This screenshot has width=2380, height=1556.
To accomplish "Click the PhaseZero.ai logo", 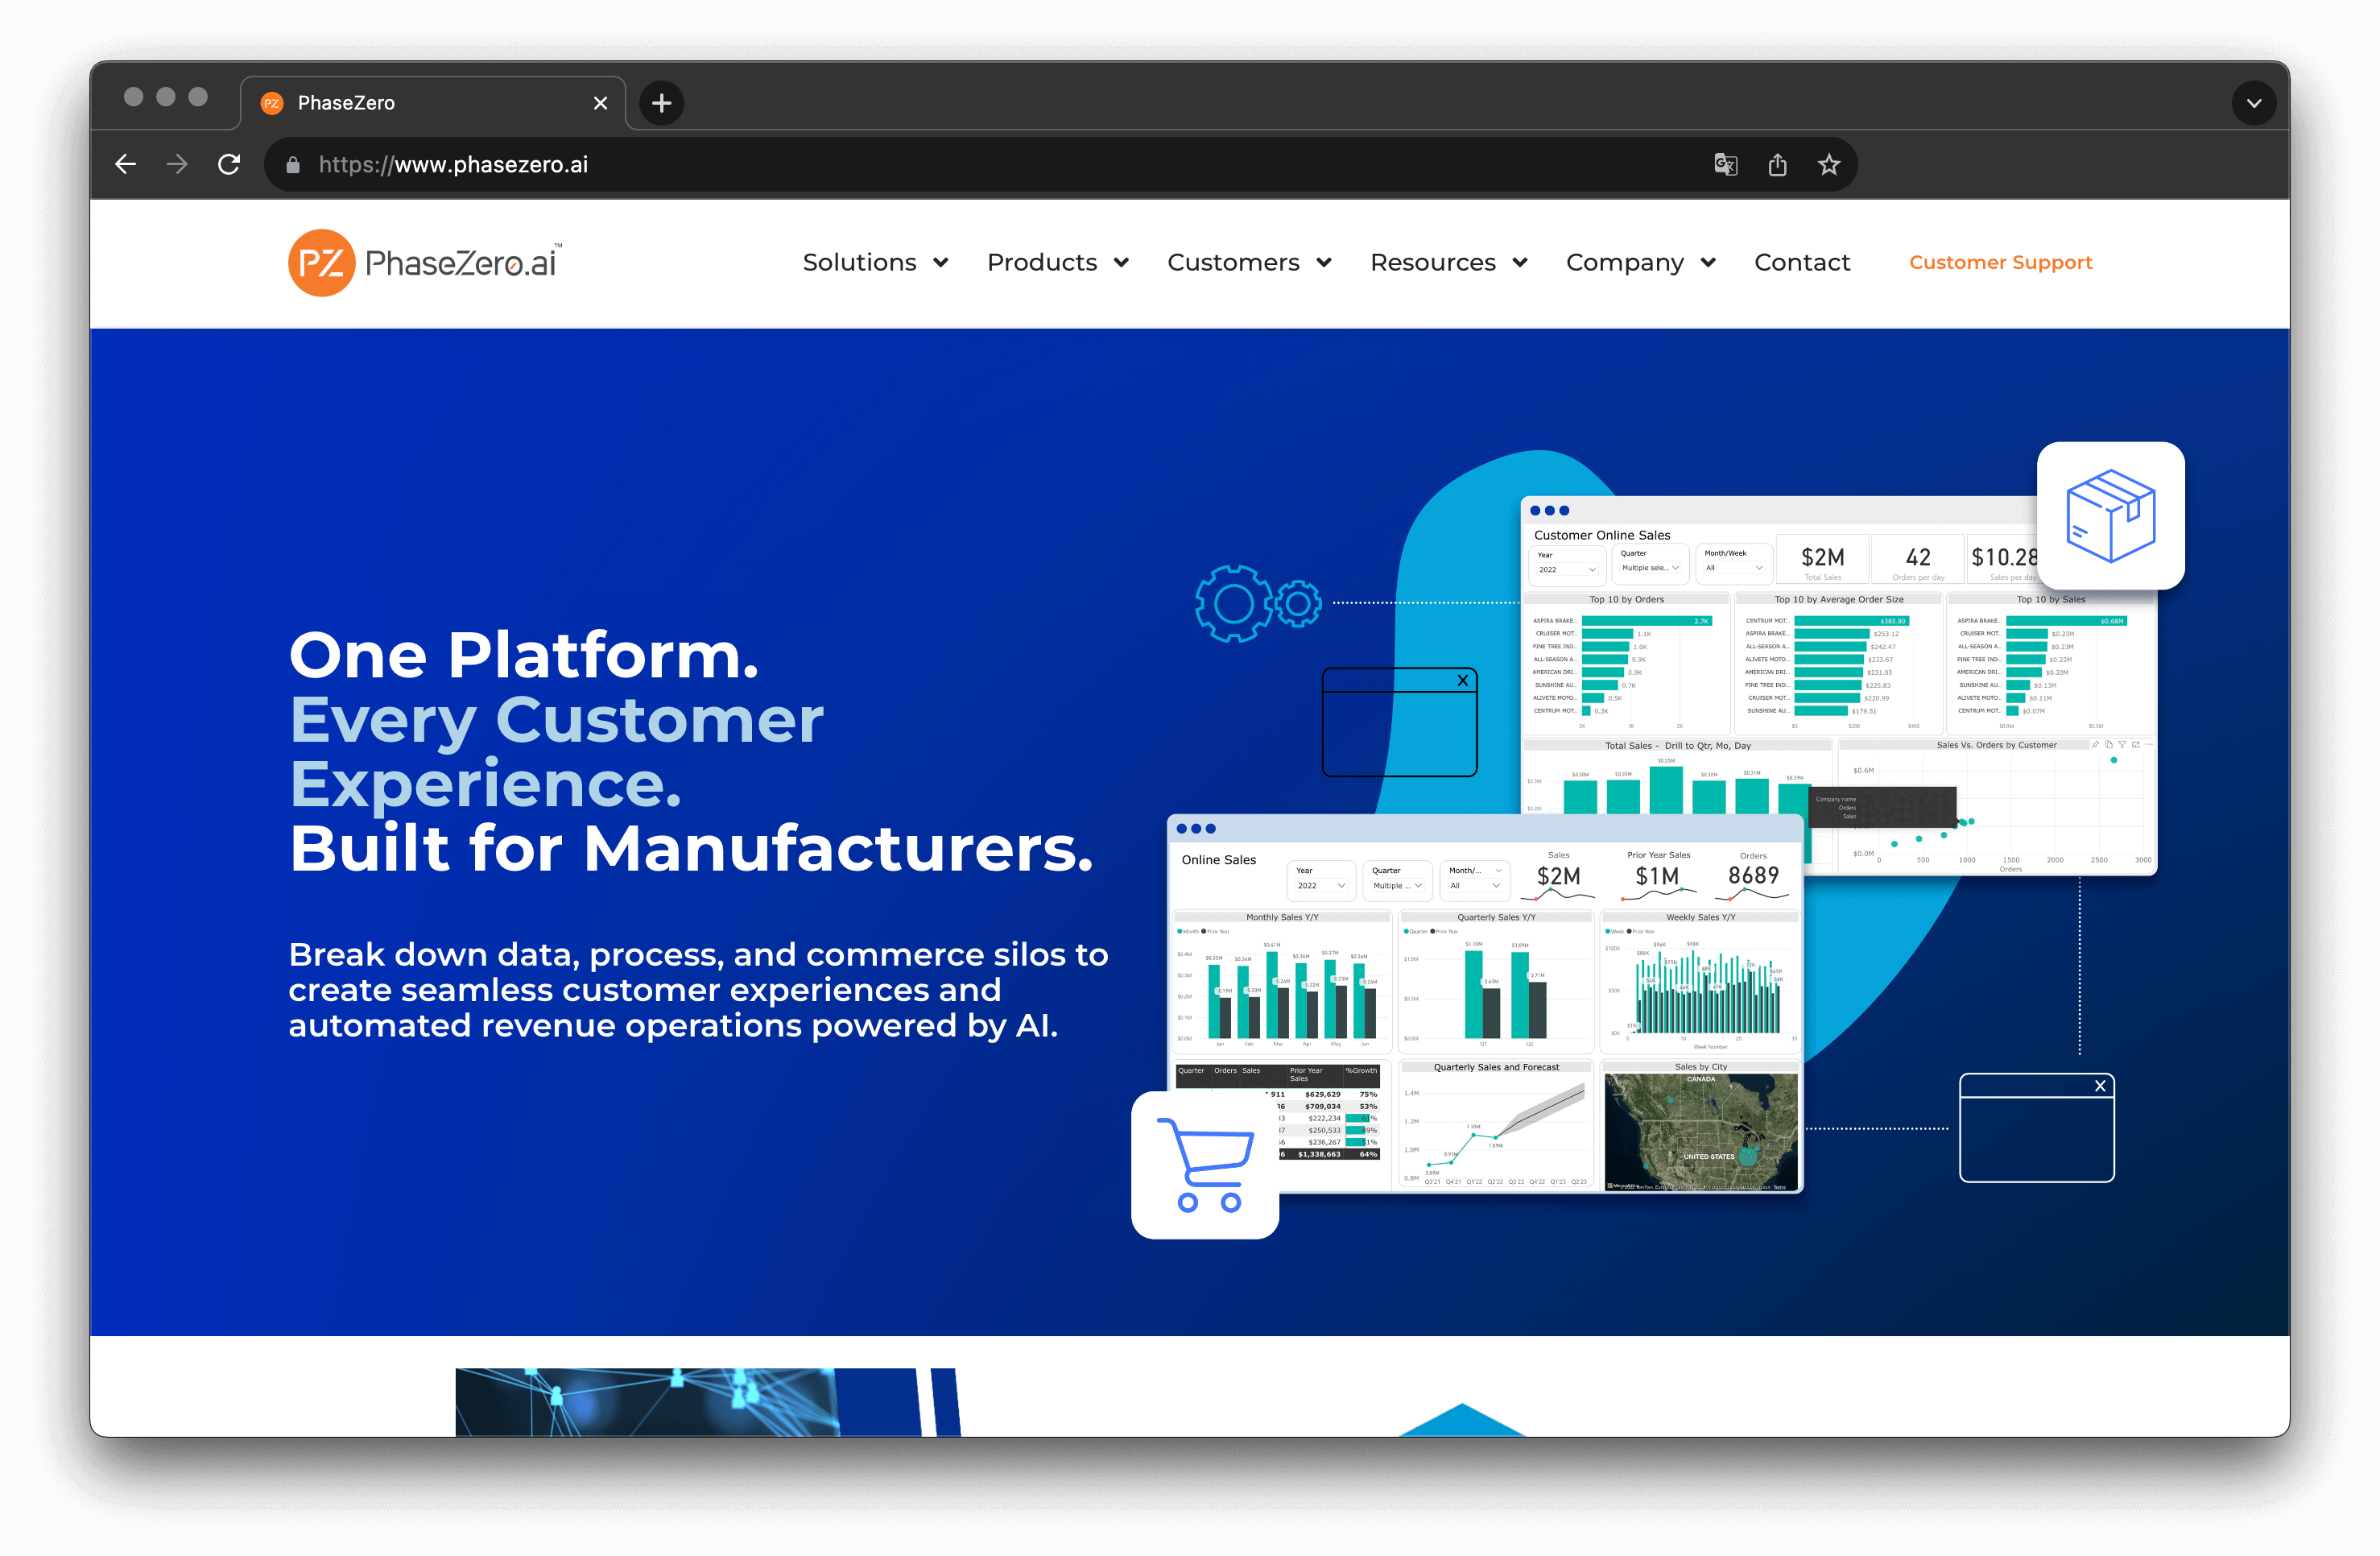I will (x=425, y=263).
